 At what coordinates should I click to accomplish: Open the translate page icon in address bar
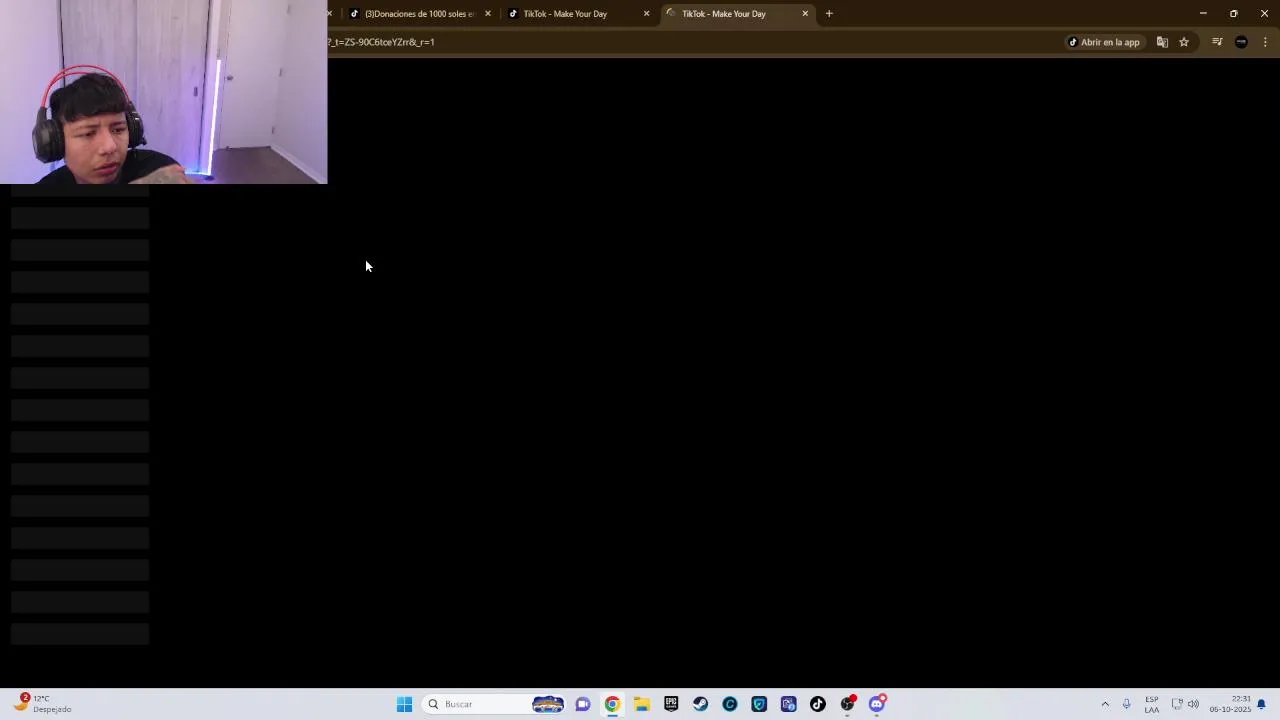(x=1162, y=42)
